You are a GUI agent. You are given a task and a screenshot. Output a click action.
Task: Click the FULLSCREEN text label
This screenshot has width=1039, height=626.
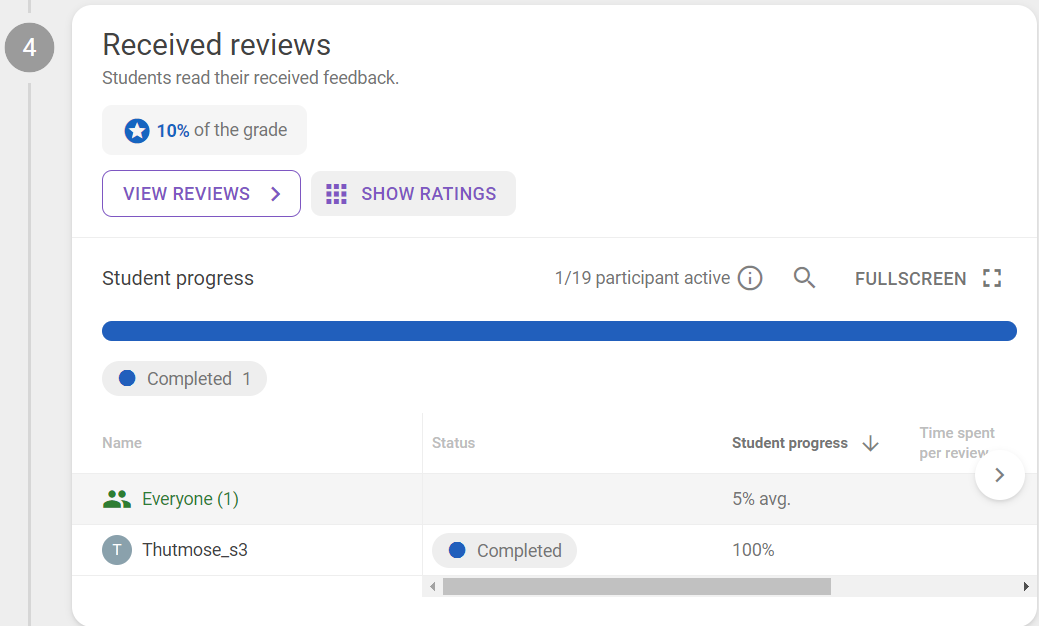point(910,279)
